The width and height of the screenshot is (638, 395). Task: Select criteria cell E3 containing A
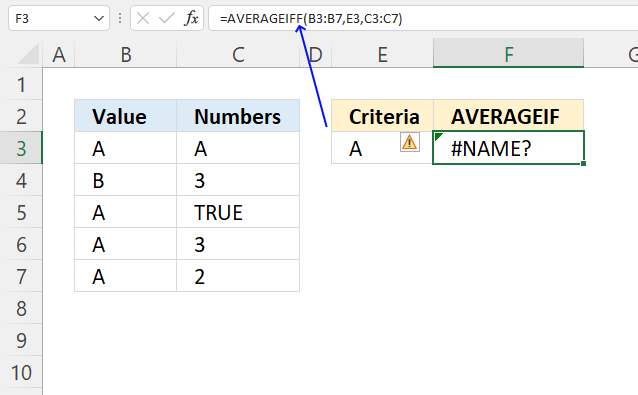click(x=382, y=148)
